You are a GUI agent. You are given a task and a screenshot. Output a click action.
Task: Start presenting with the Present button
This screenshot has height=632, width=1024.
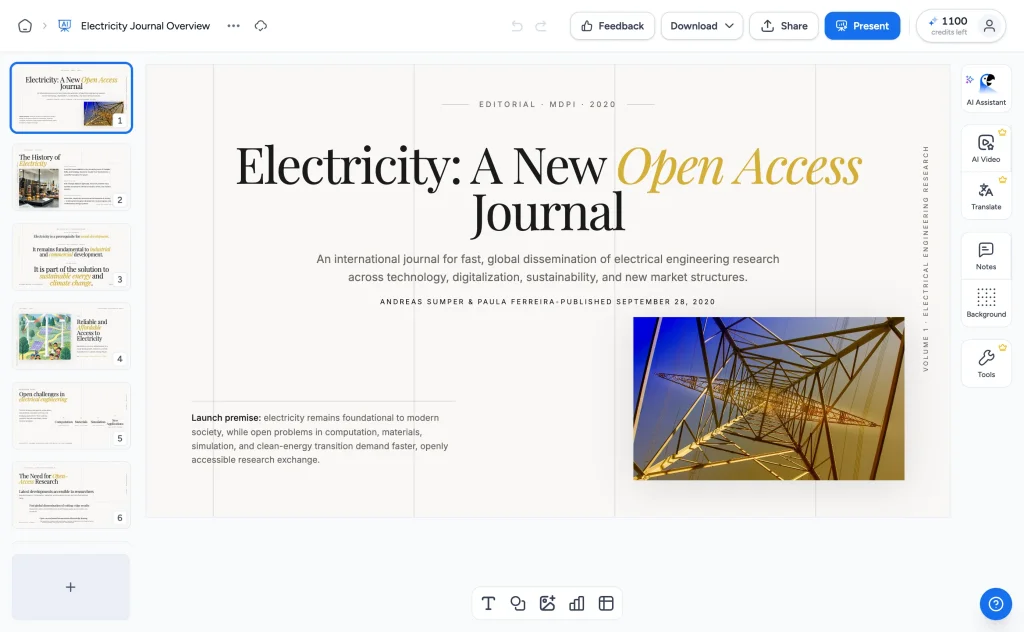coord(862,26)
